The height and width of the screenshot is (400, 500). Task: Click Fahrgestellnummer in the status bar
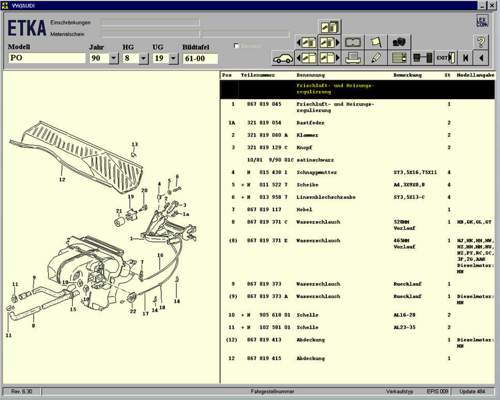pos(272,391)
